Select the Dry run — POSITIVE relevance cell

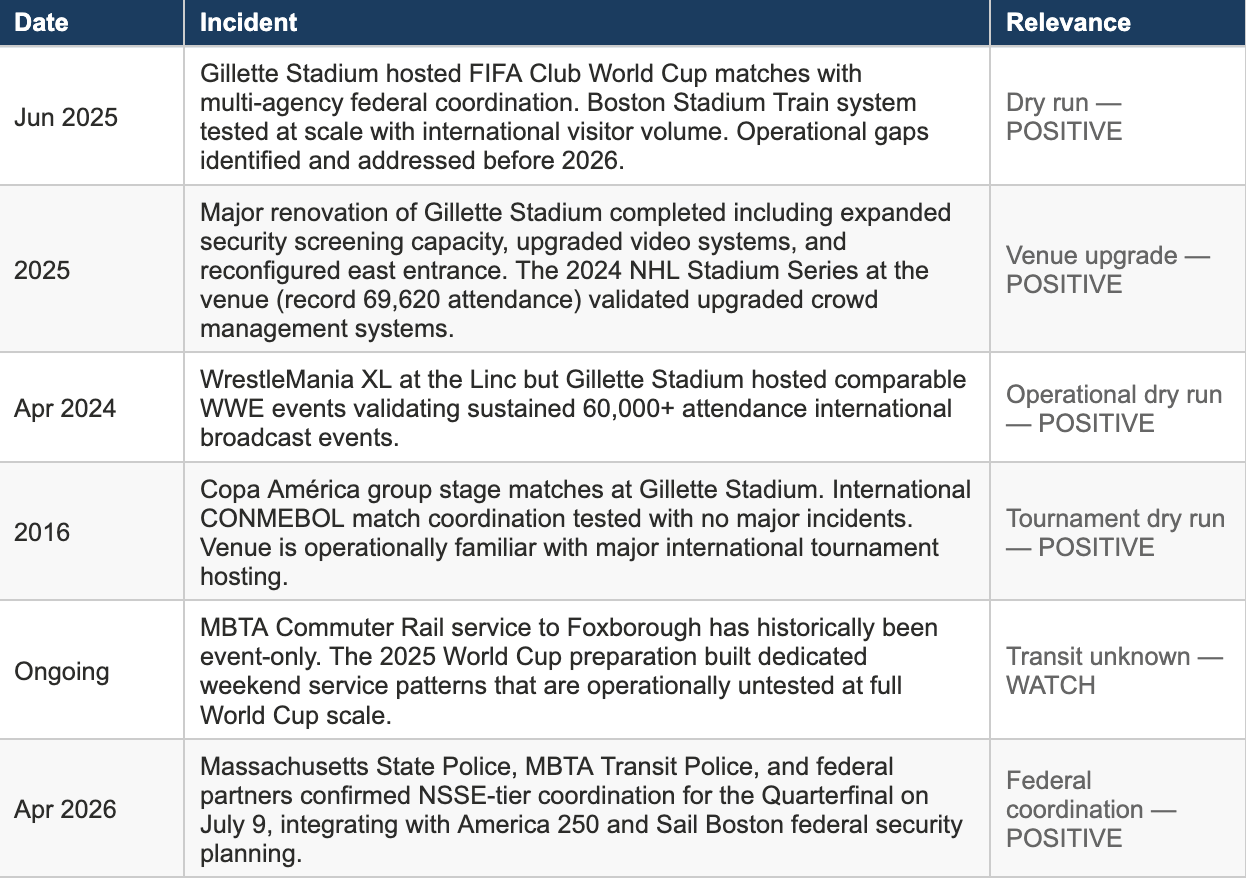[x=1118, y=116]
